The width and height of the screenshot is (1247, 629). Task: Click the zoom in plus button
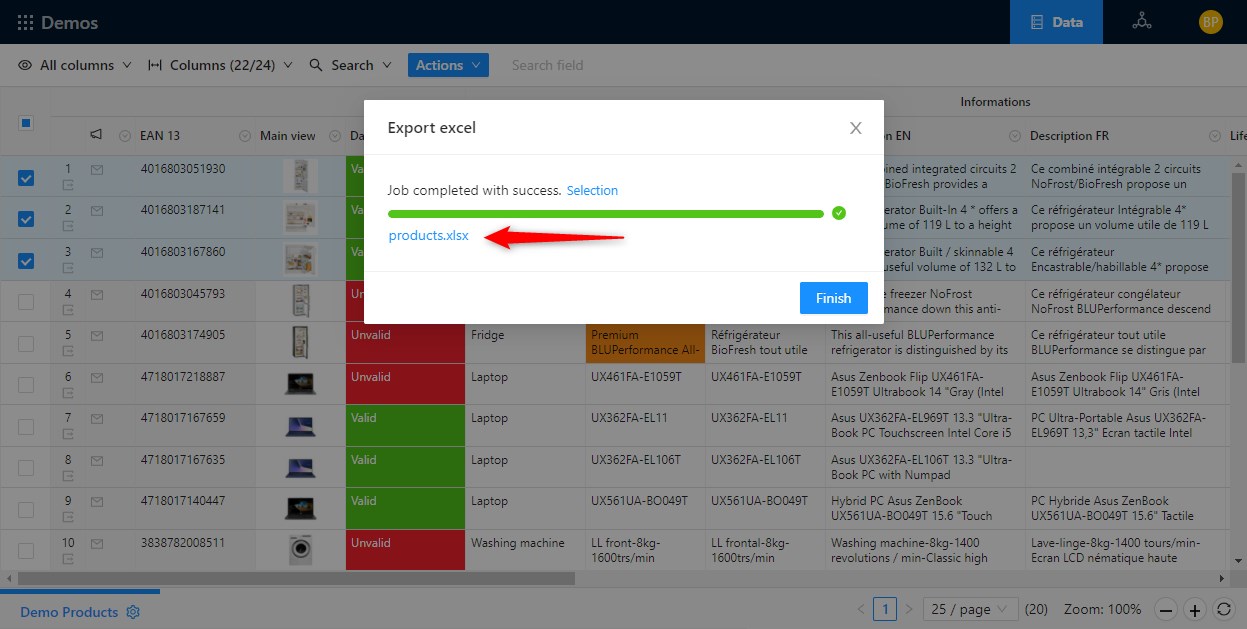point(1195,609)
